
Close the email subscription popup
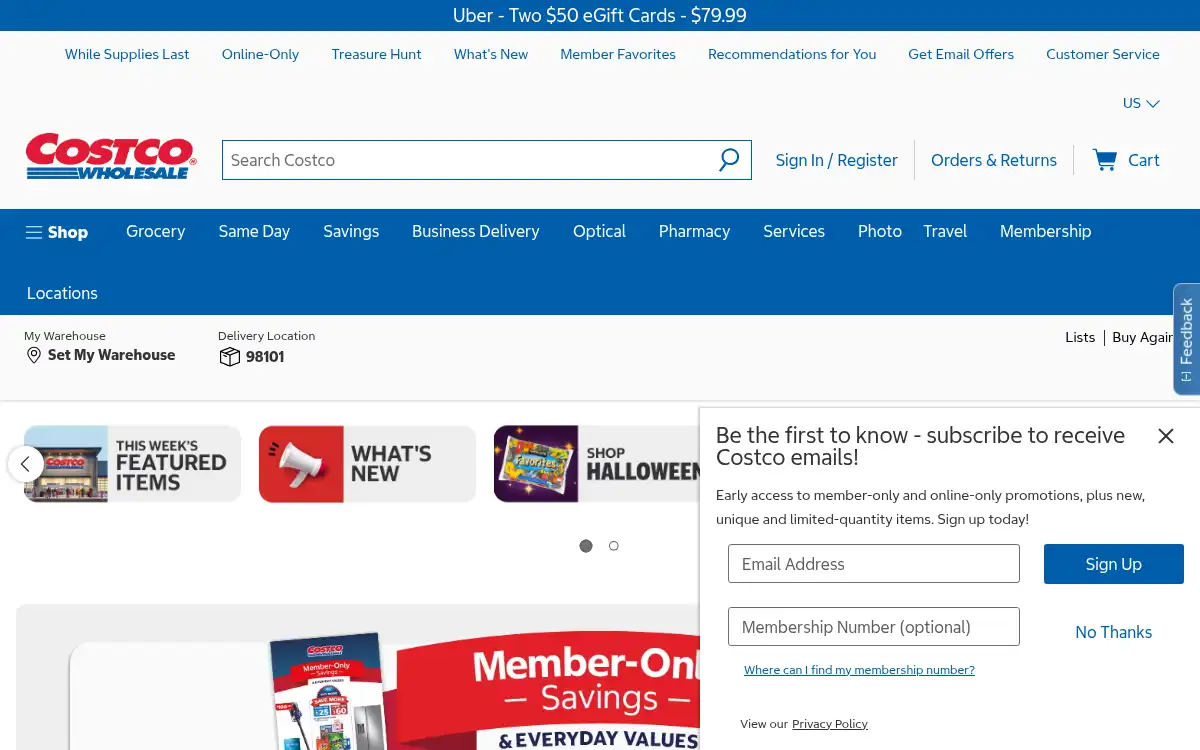[x=1166, y=436]
